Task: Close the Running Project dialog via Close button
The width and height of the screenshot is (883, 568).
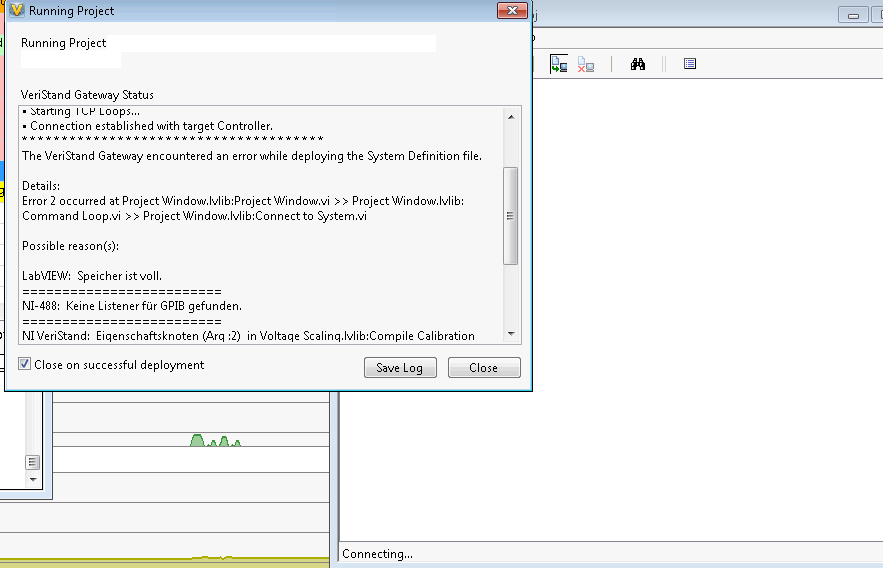Action: click(484, 368)
